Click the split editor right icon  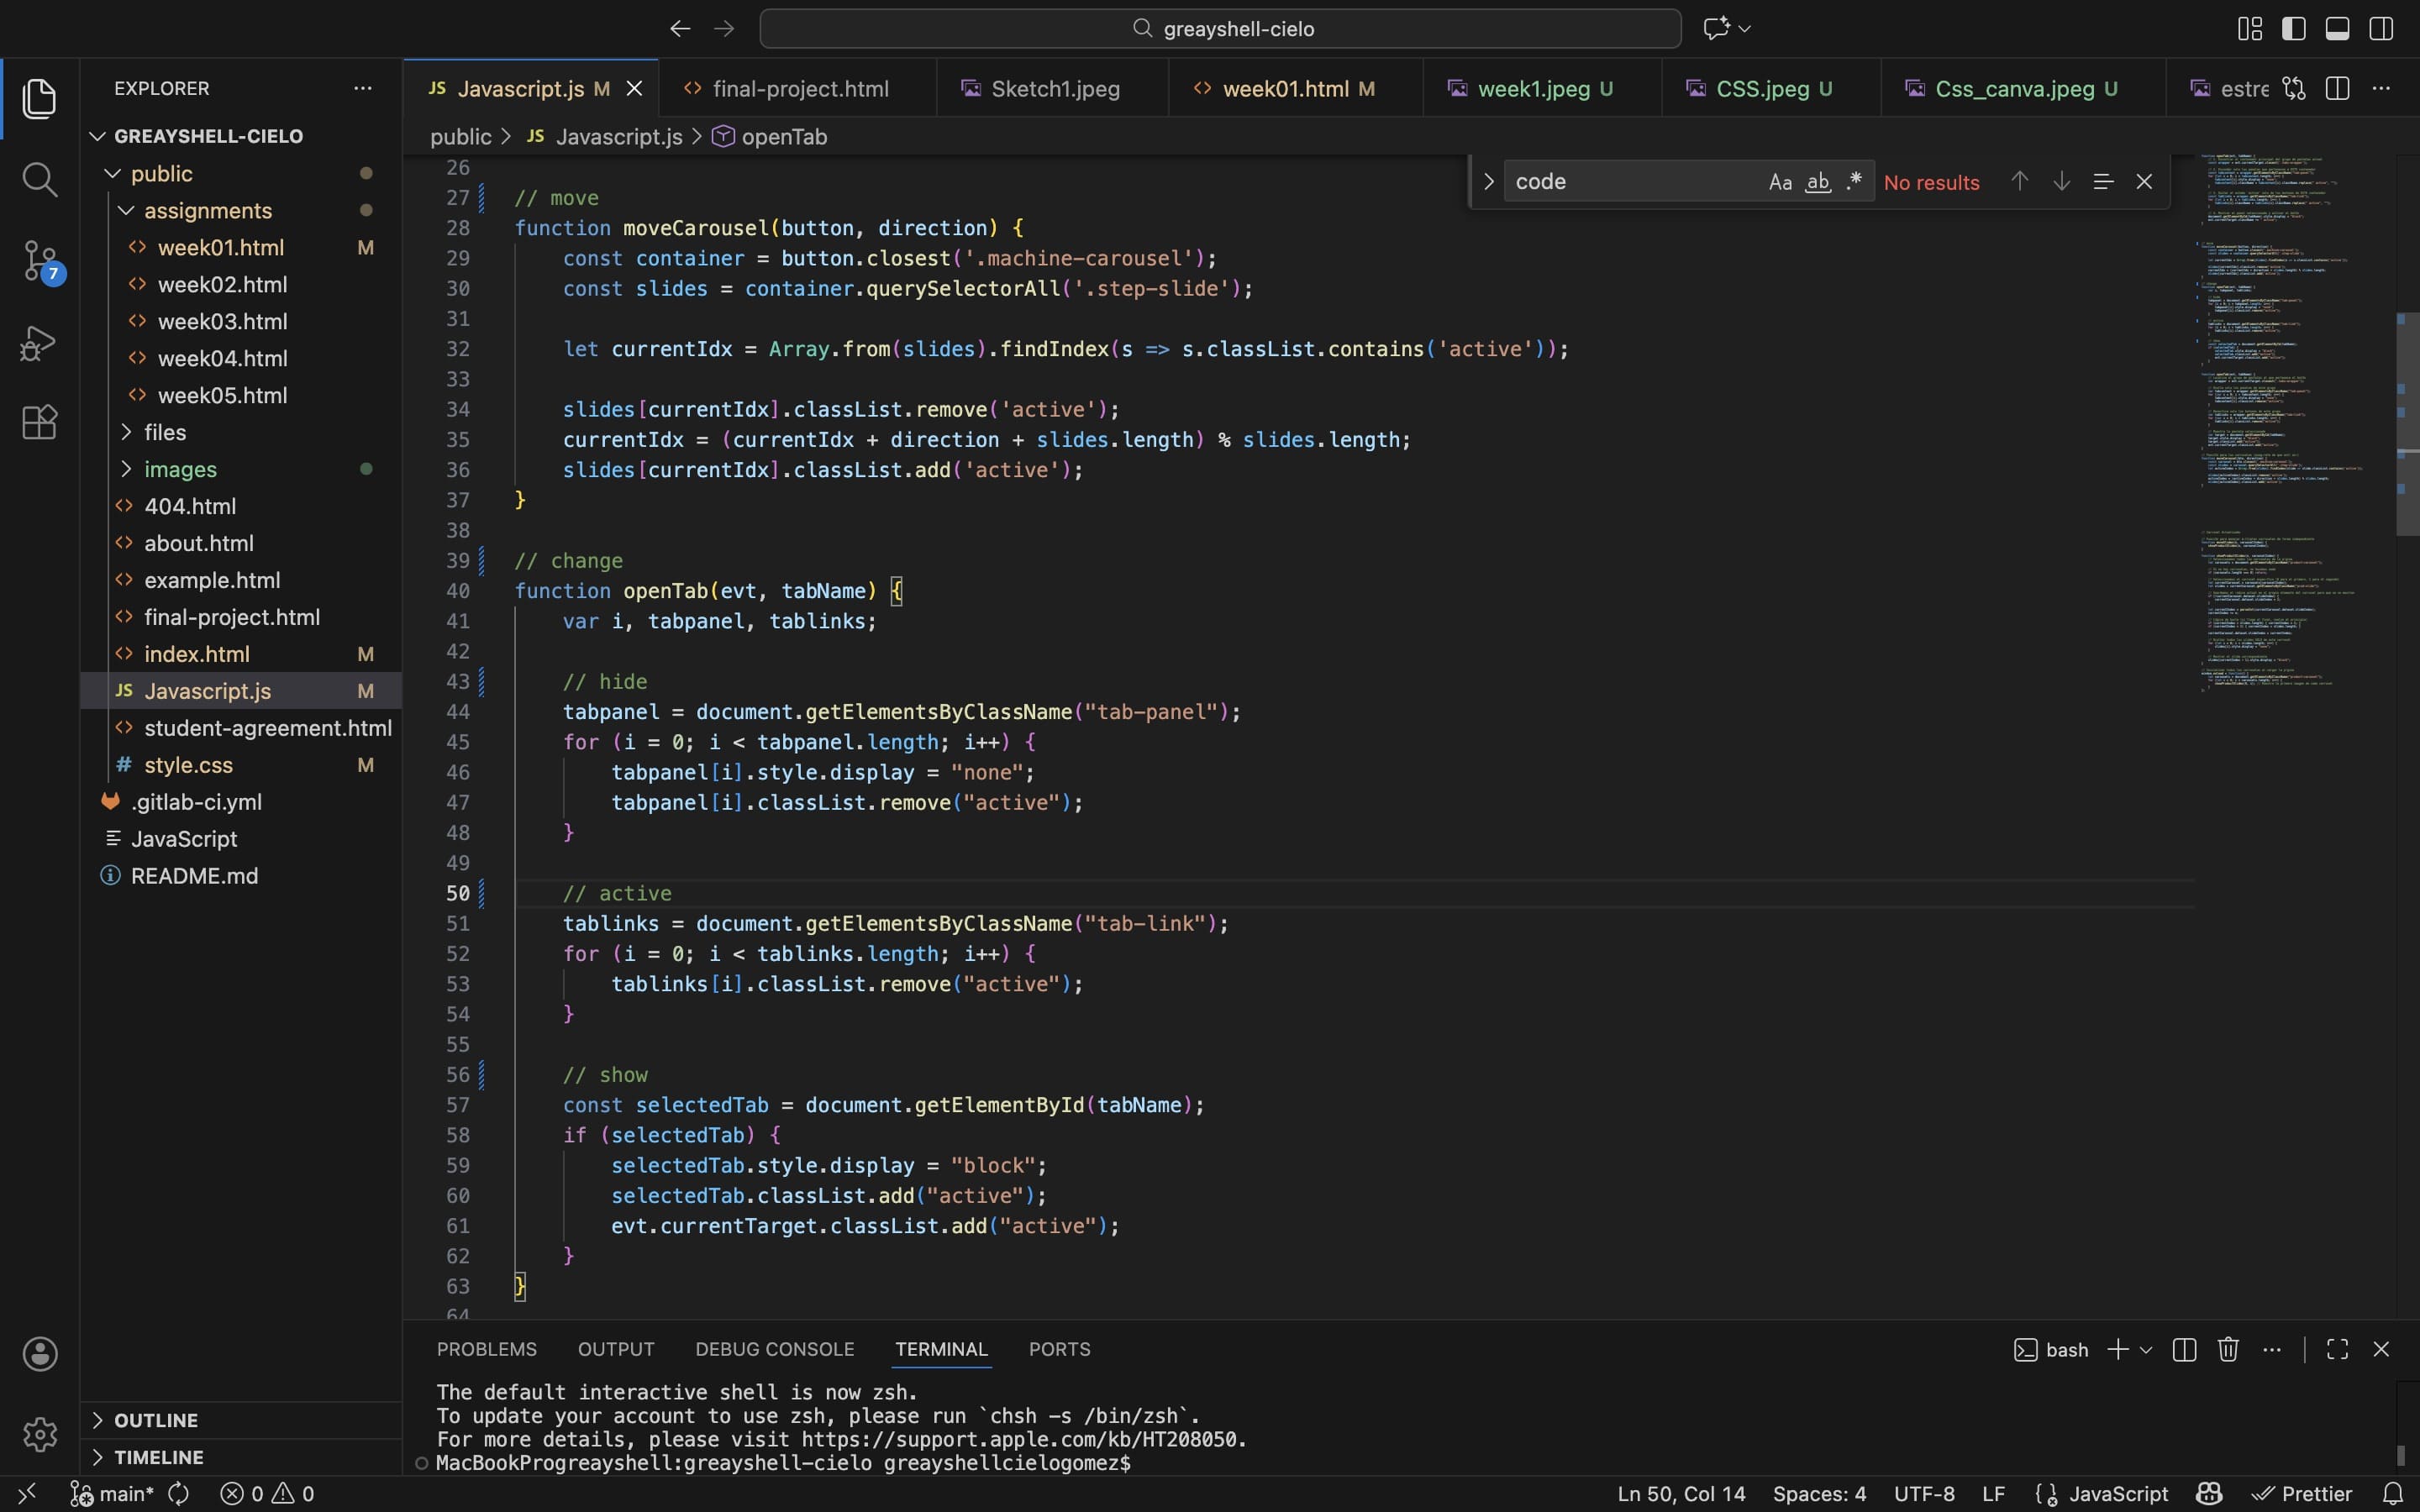[2337, 88]
